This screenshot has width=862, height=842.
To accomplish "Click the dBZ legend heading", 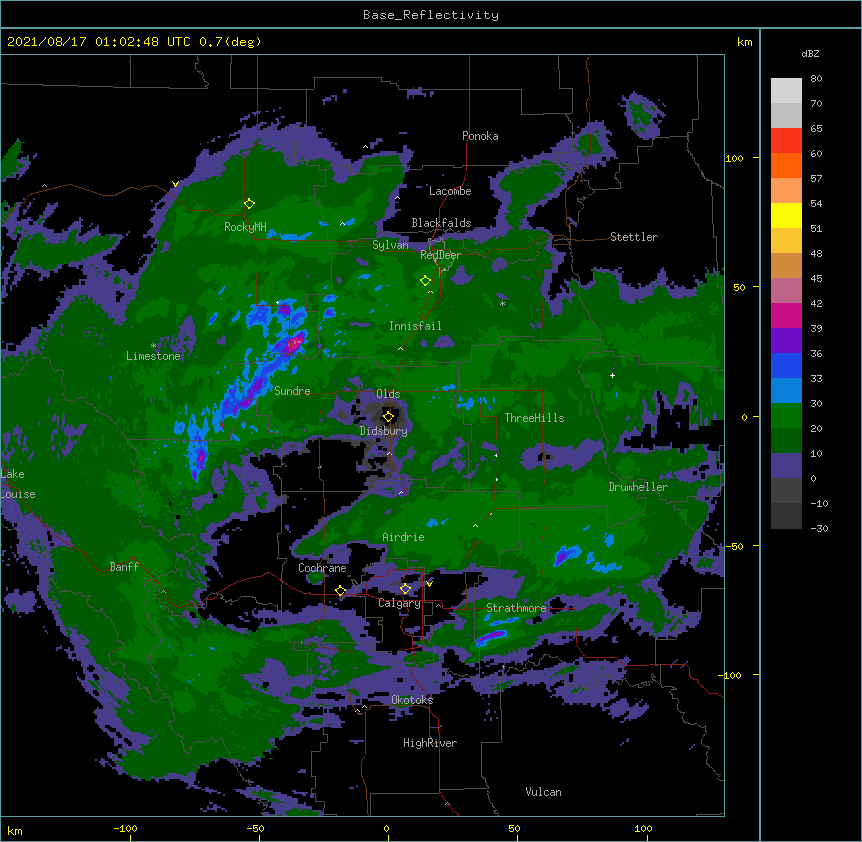I will click(x=810, y=53).
